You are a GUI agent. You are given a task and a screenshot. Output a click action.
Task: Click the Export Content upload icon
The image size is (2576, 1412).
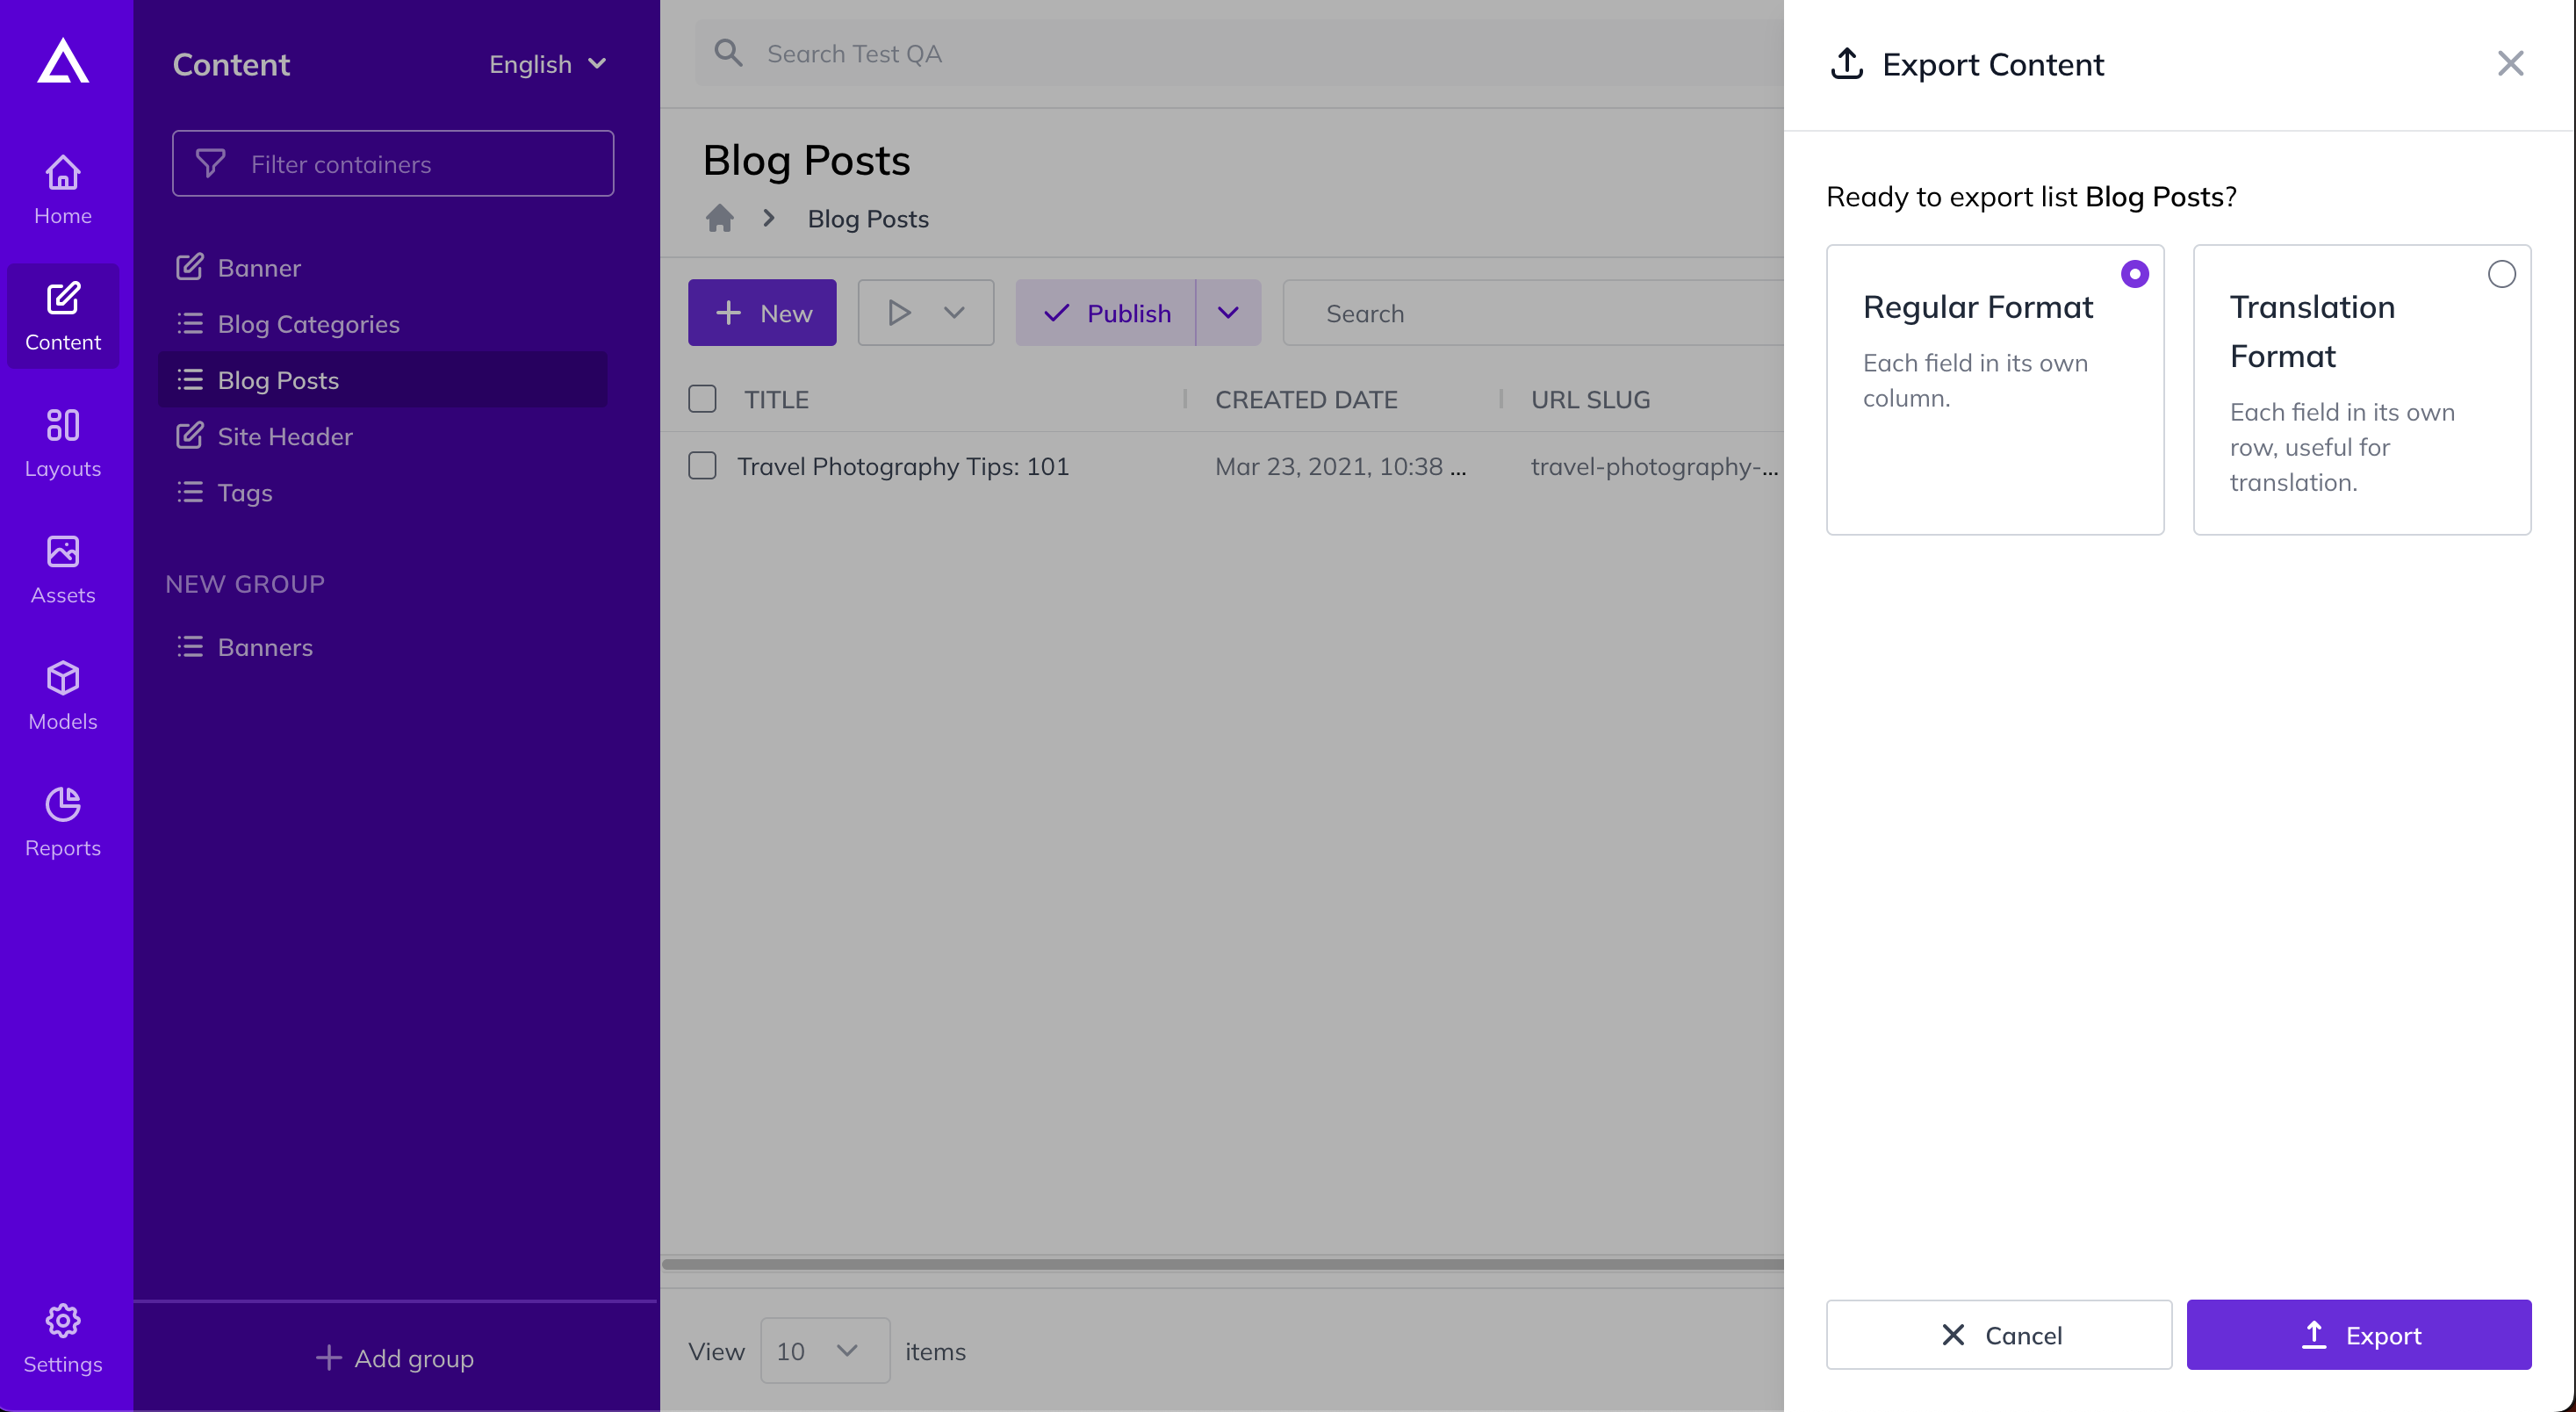point(1846,63)
